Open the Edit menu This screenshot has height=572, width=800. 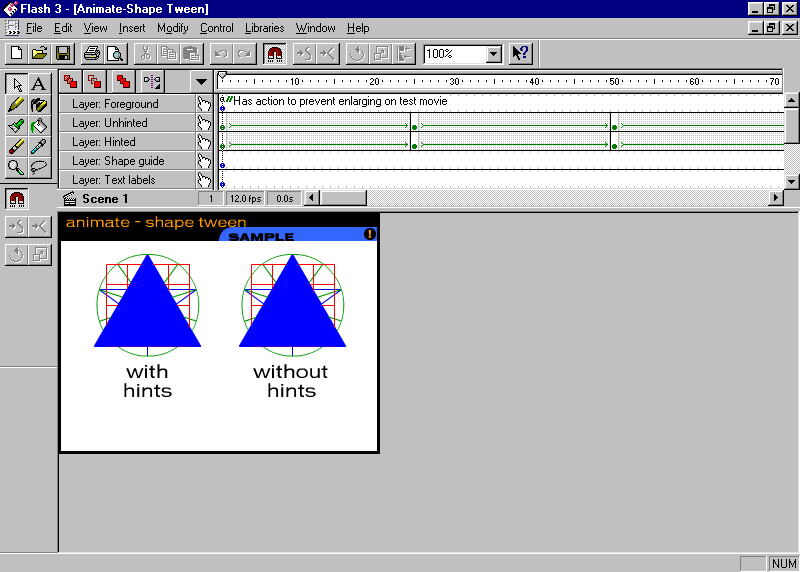[63, 28]
